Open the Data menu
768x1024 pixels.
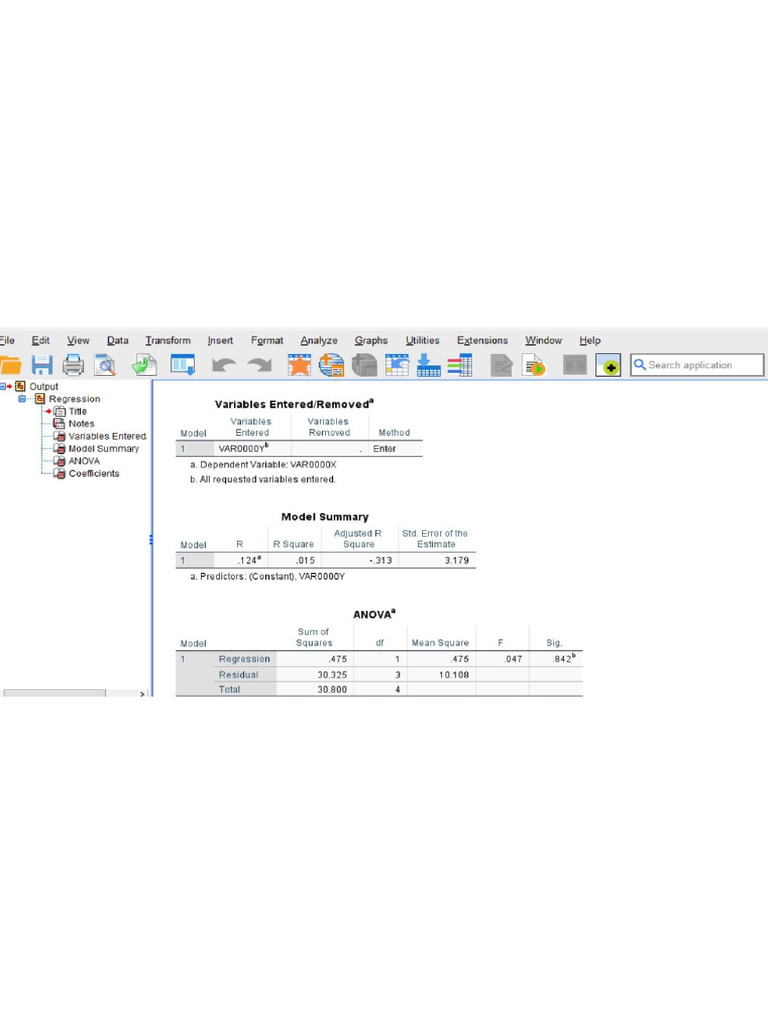pos(118,340)
